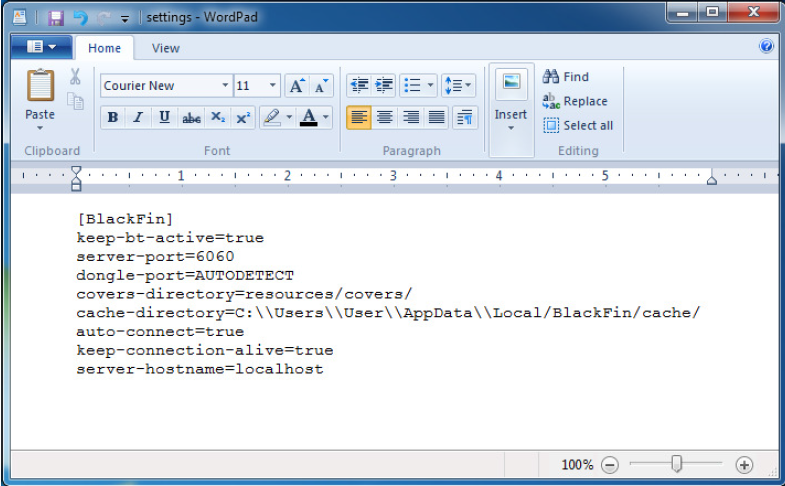Open the font size 11 dropdown
This screenshot has height=486, width=785.
coord(272,86)
